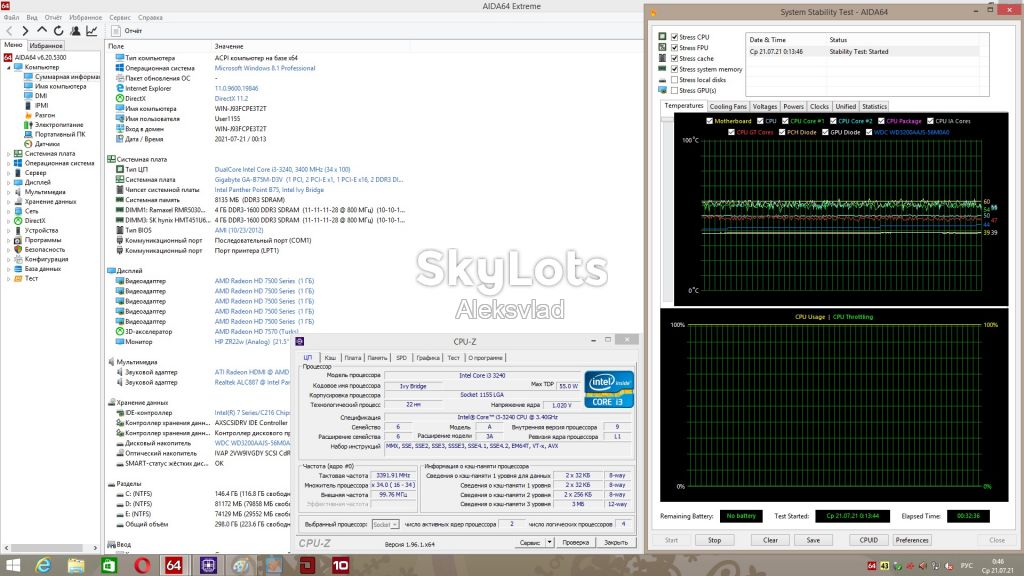Toggle the Motherboard temperature graph checkbox
The height and width of the screenshot is (576, 1024).
[x=709, y=121]
